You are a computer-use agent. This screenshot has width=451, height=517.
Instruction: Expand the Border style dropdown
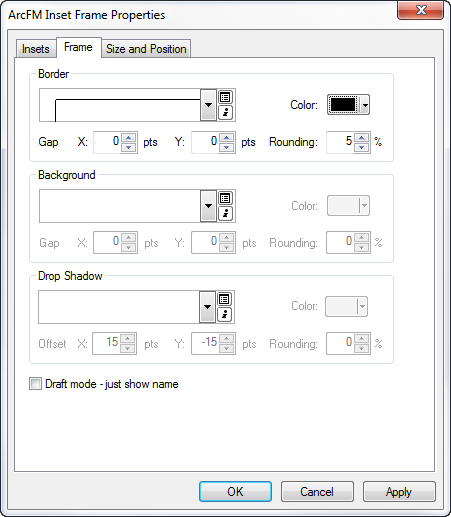point(208,105)
